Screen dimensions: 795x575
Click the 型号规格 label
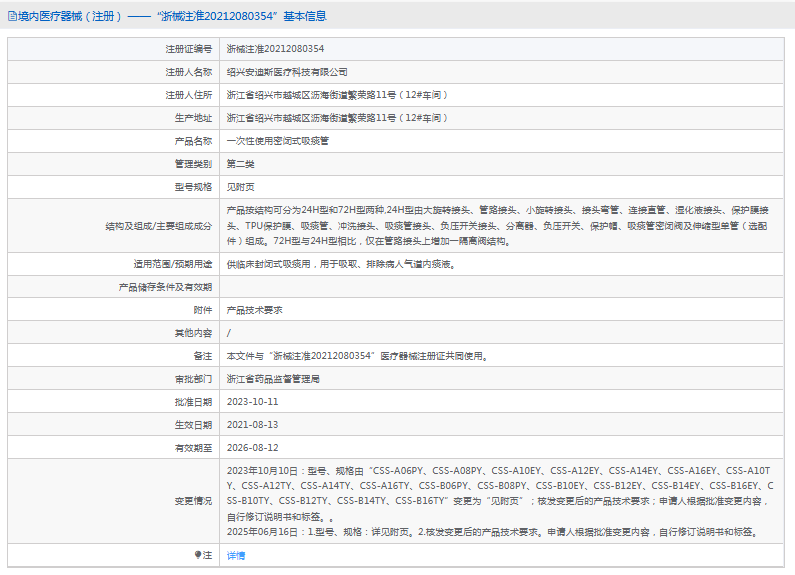tap(193, 187)
